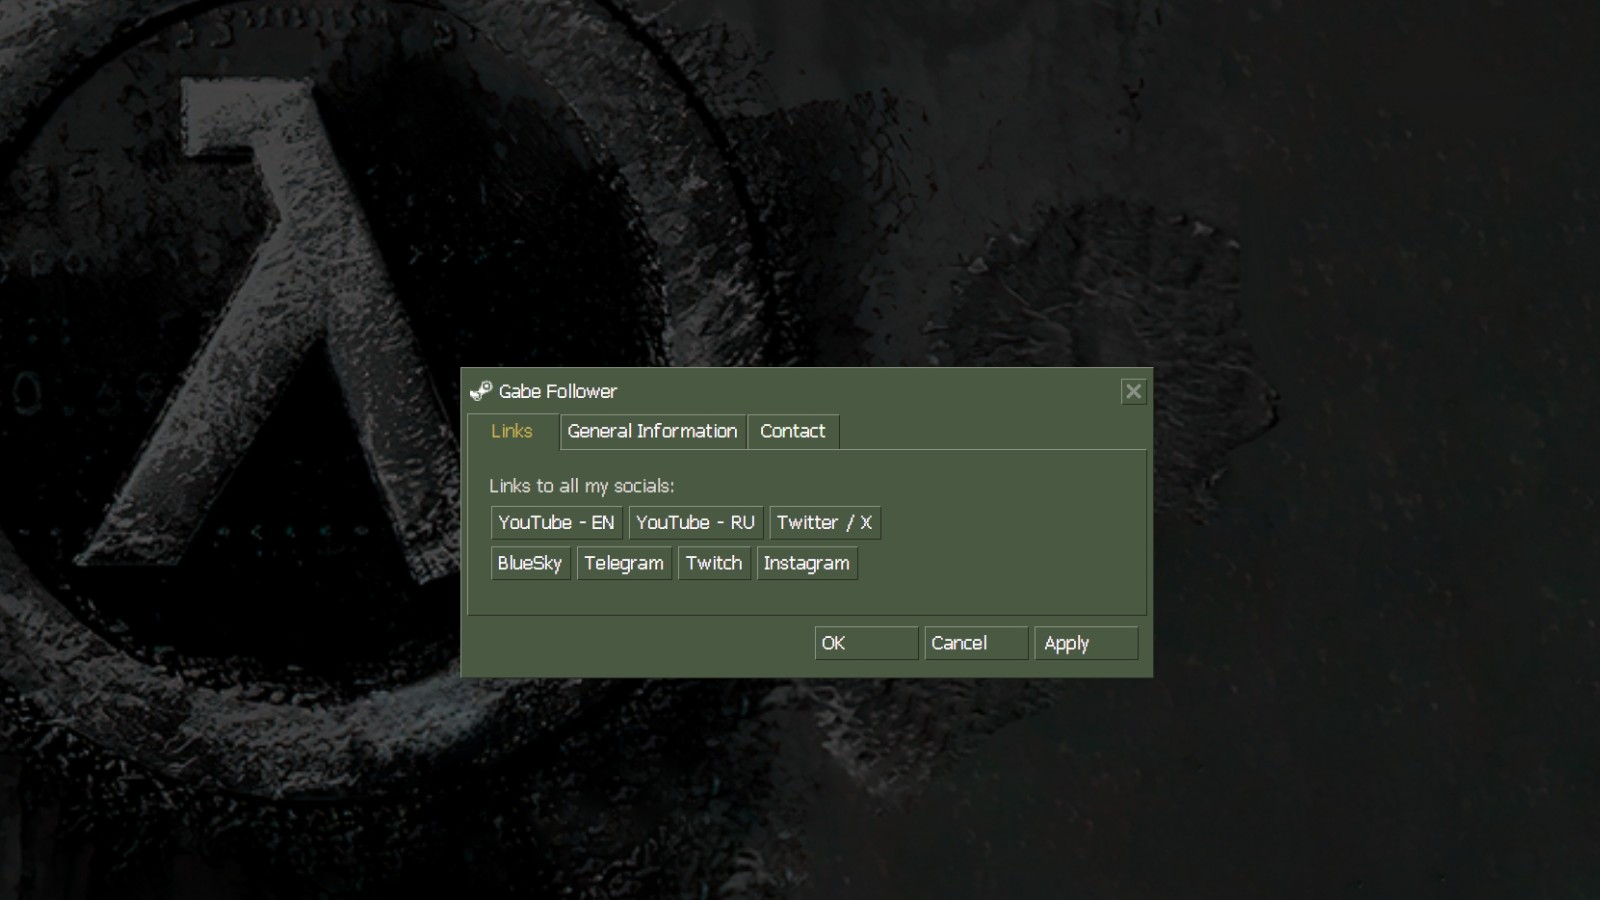Click the "Gabe Follower" window title text

[x=558, y=391]
